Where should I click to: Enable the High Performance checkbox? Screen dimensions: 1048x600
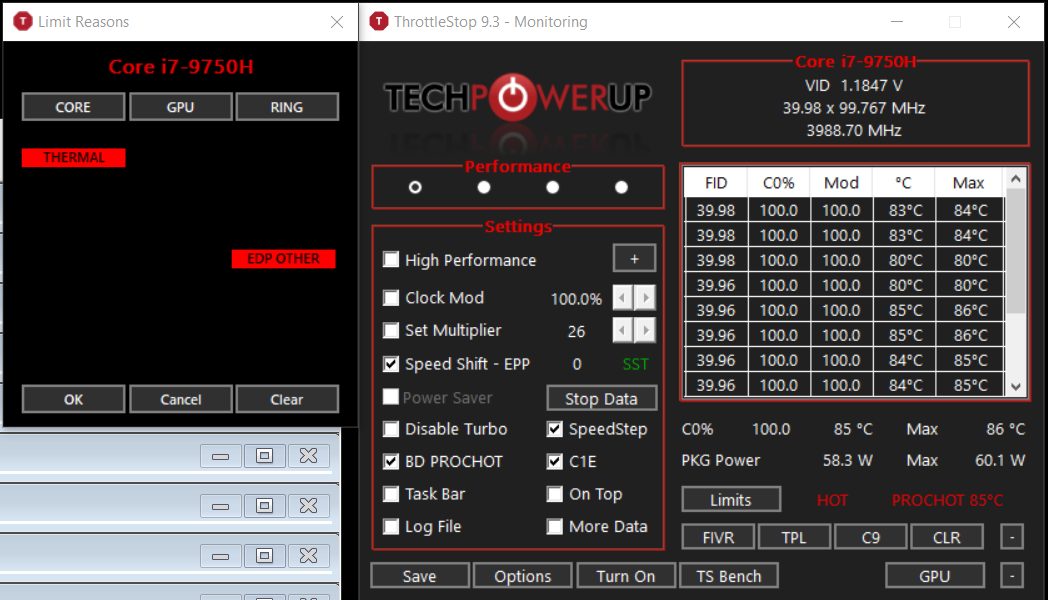click(x=391, y=259)
